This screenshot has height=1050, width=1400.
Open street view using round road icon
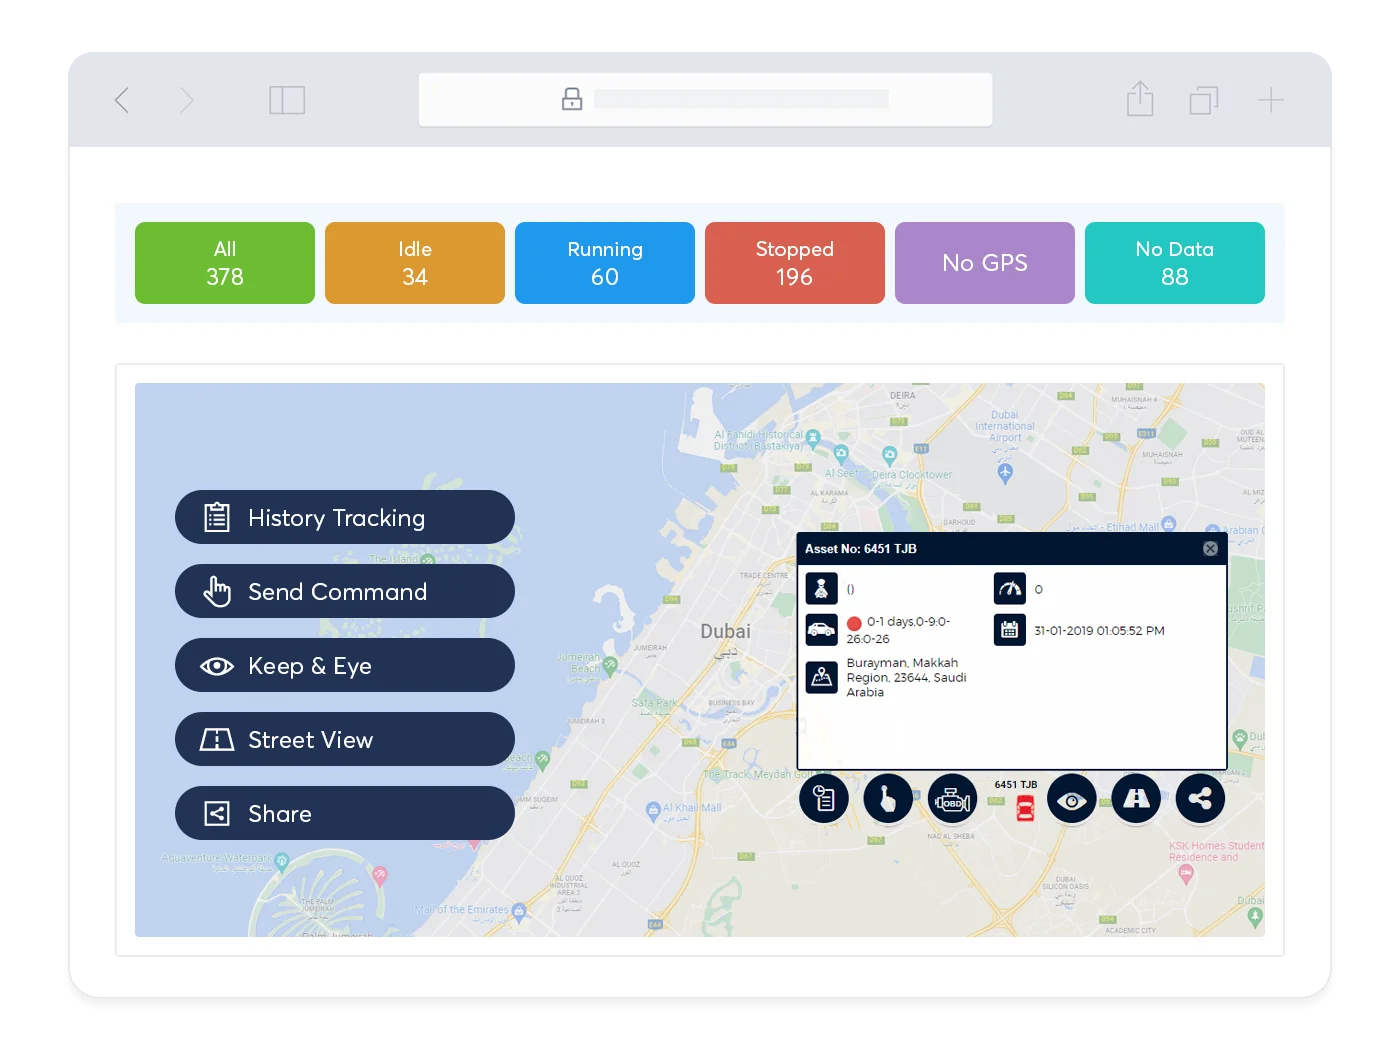(1136, 799)
